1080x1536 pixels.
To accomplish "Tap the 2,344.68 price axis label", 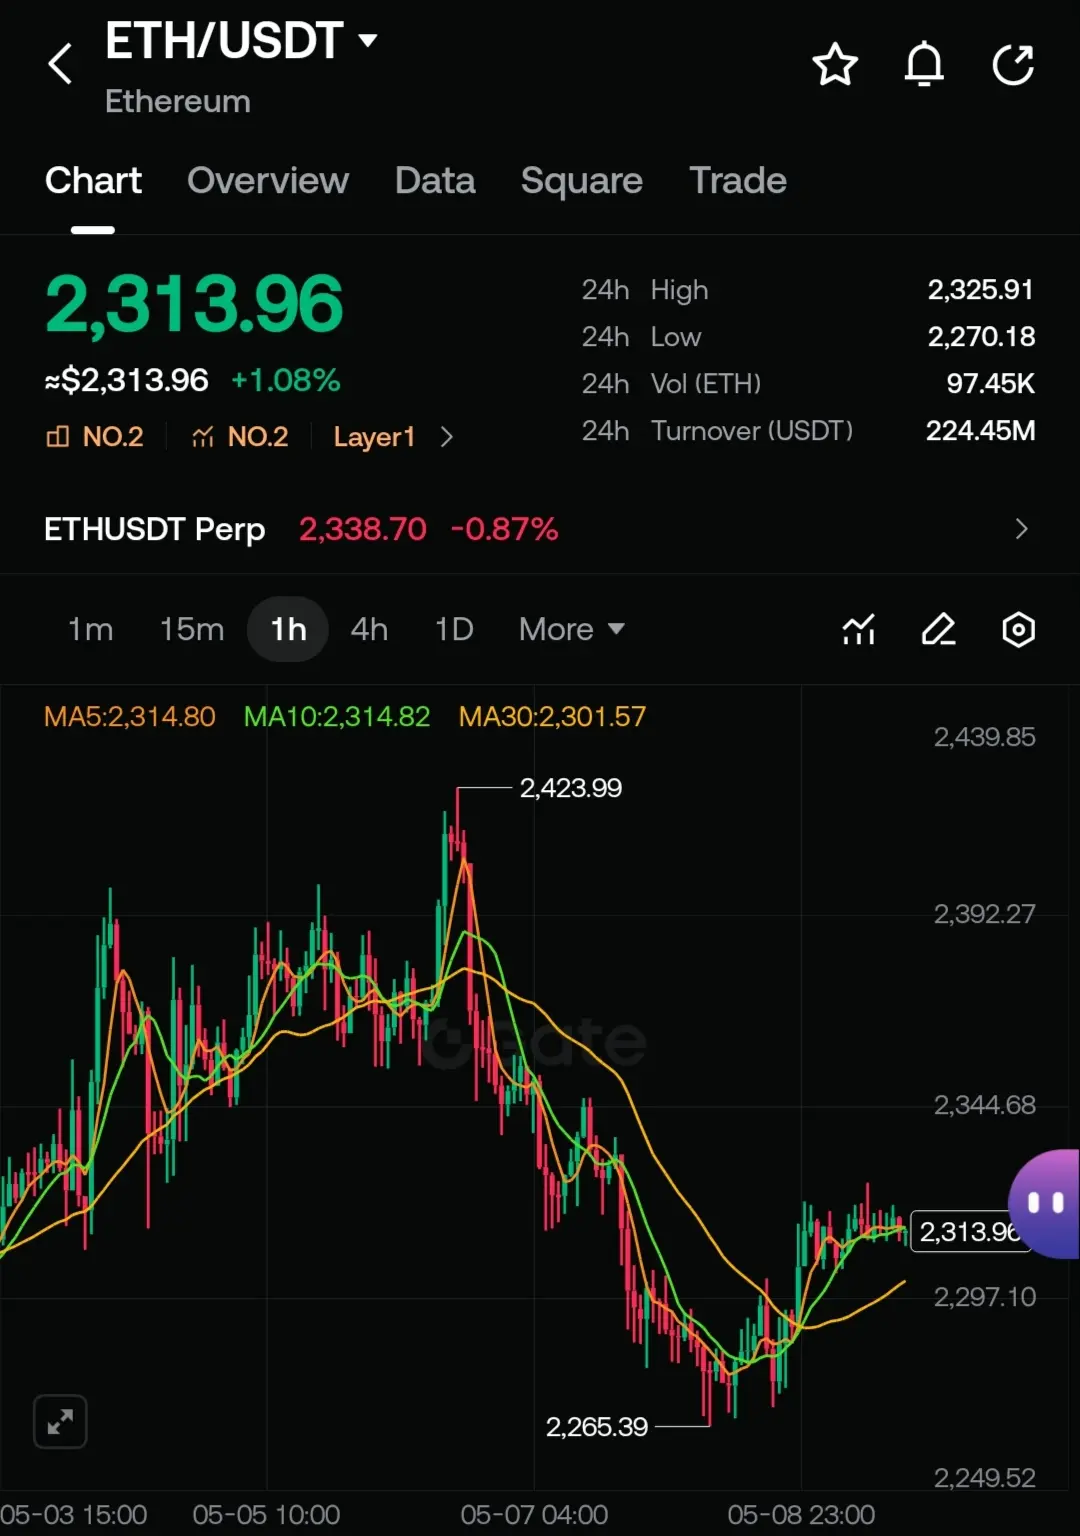I will point(984,1105).
